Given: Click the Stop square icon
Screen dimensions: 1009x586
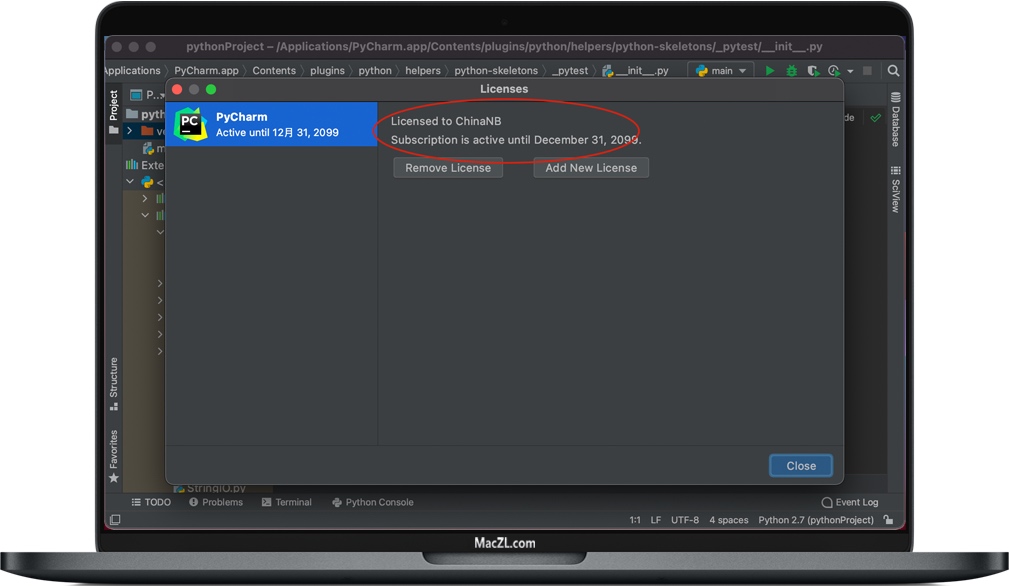Looking at the screenshot, I should pos(867,71).
